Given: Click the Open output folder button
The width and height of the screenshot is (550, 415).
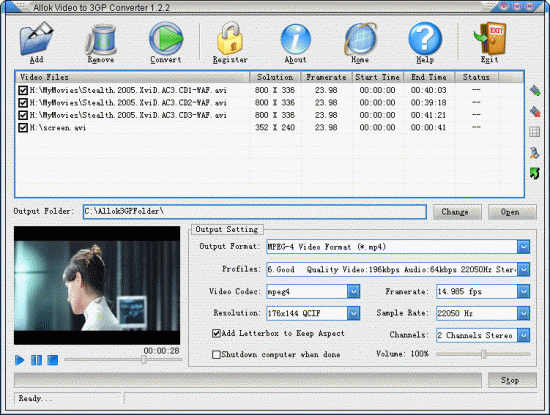Looking at the screenshot, I should pyautogui.click(x=512, y=212).
